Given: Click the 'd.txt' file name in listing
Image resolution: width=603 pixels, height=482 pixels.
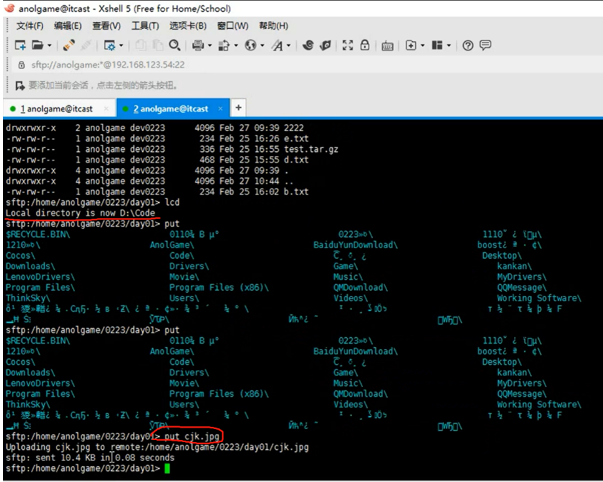Looking at the screenshot, I should click(296, 160).
